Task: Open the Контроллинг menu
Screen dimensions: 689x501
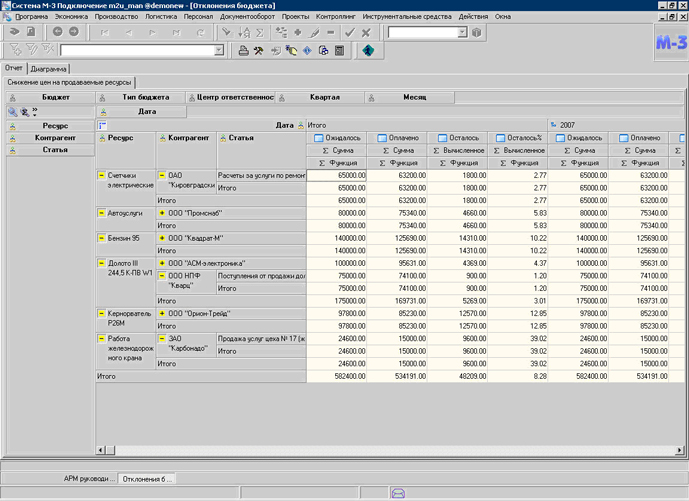Action: (x=336, y=17)
